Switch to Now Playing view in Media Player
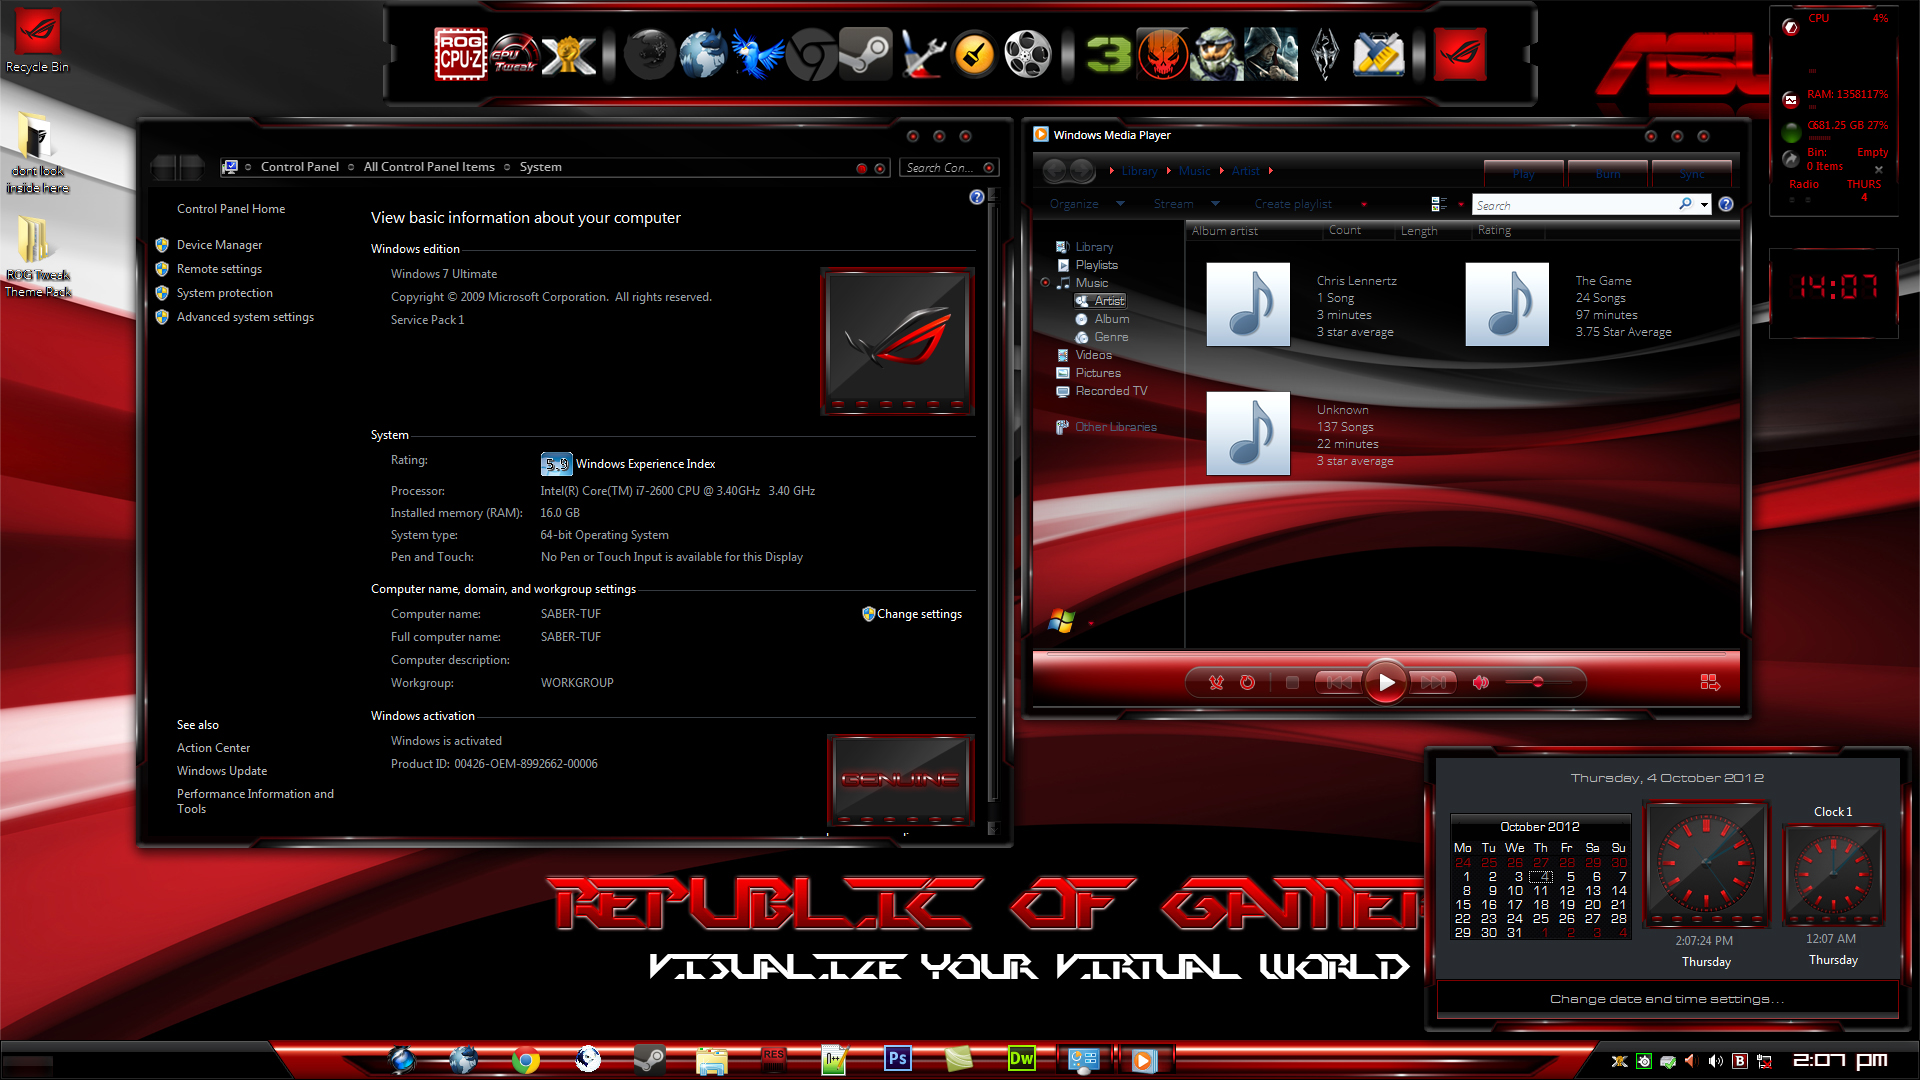The image size is (1920, 1080). tap(1710, 682)
